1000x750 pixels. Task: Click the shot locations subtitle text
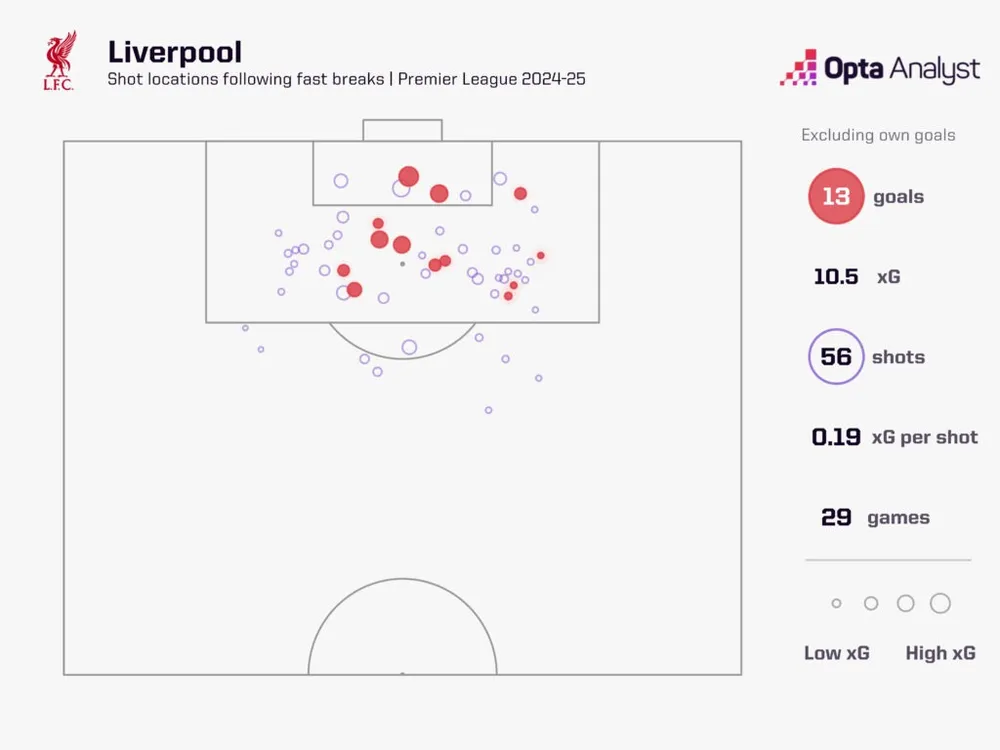tap(346, 79)
